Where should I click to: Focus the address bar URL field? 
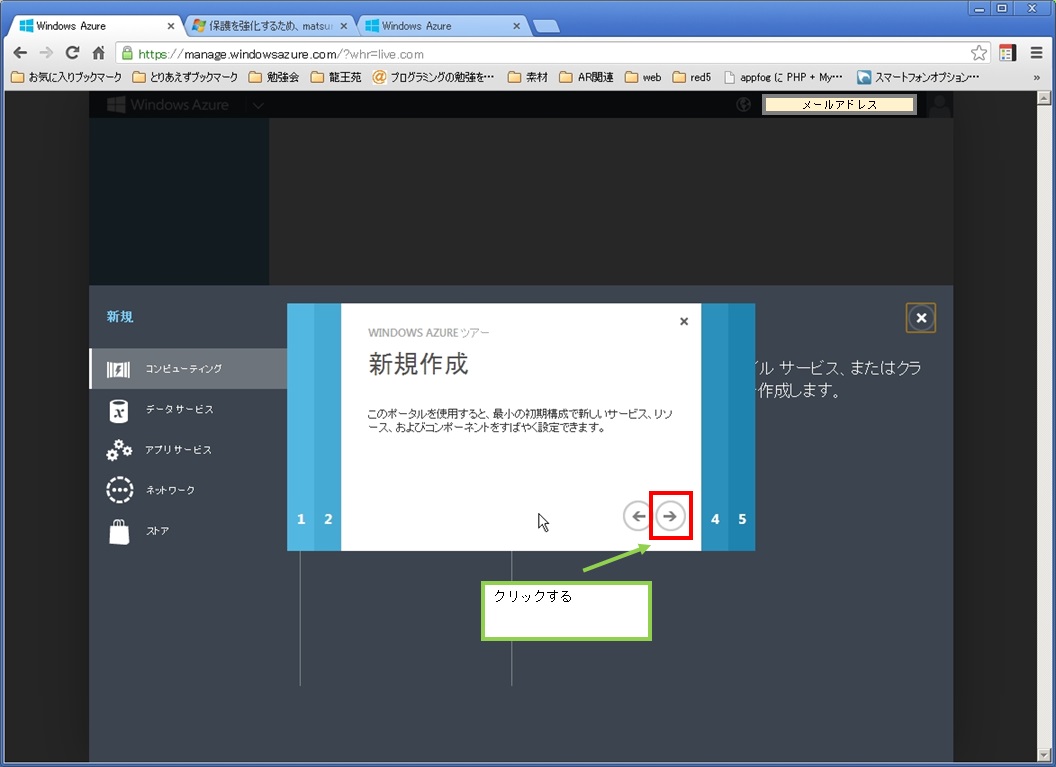[552, 54]
